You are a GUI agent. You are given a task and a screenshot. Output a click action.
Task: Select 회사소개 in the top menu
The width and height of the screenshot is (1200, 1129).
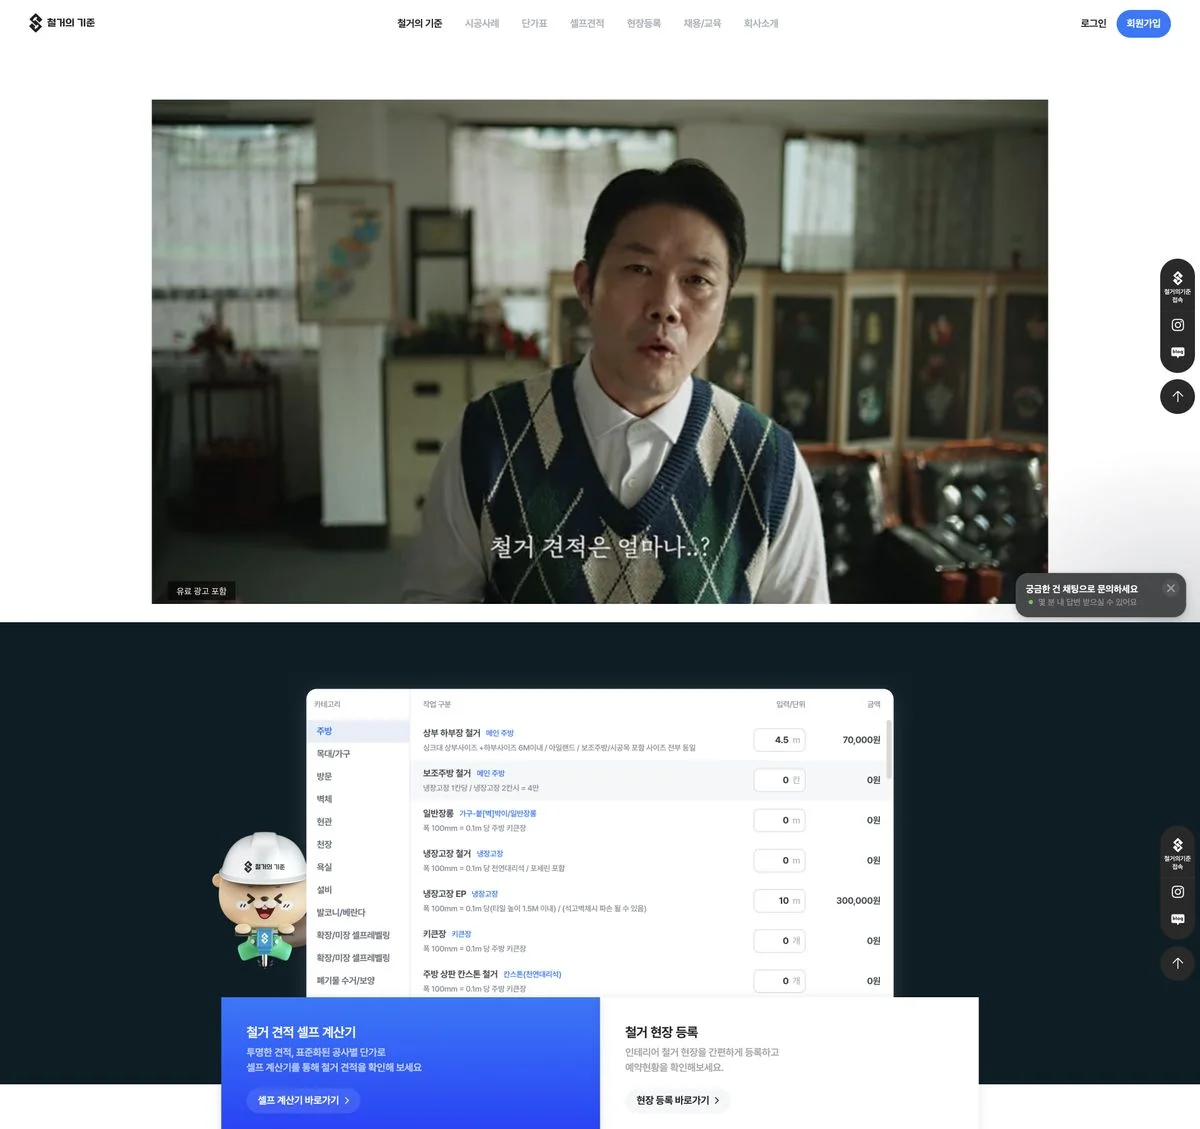760,23
